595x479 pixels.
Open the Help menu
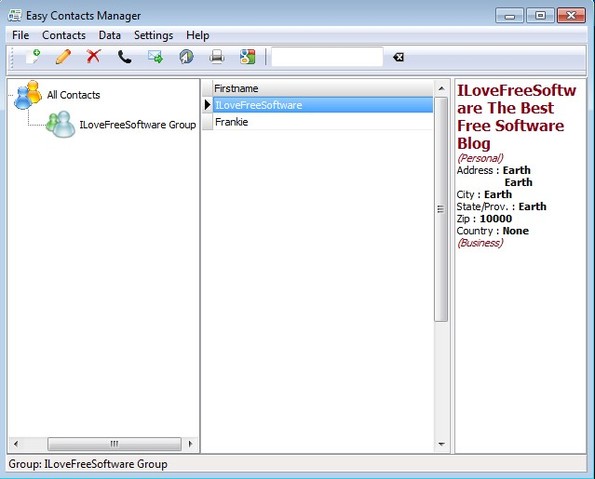(198, 35)
